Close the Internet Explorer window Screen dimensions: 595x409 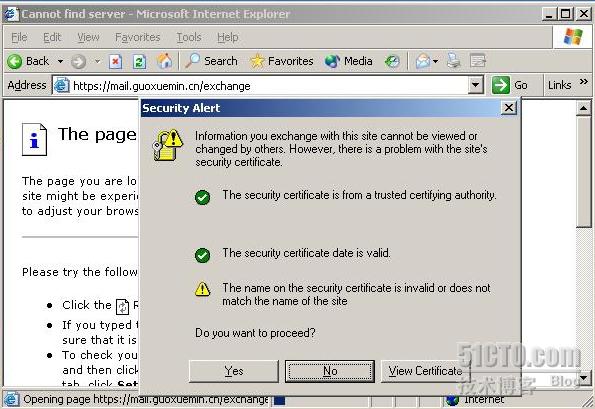584,14
